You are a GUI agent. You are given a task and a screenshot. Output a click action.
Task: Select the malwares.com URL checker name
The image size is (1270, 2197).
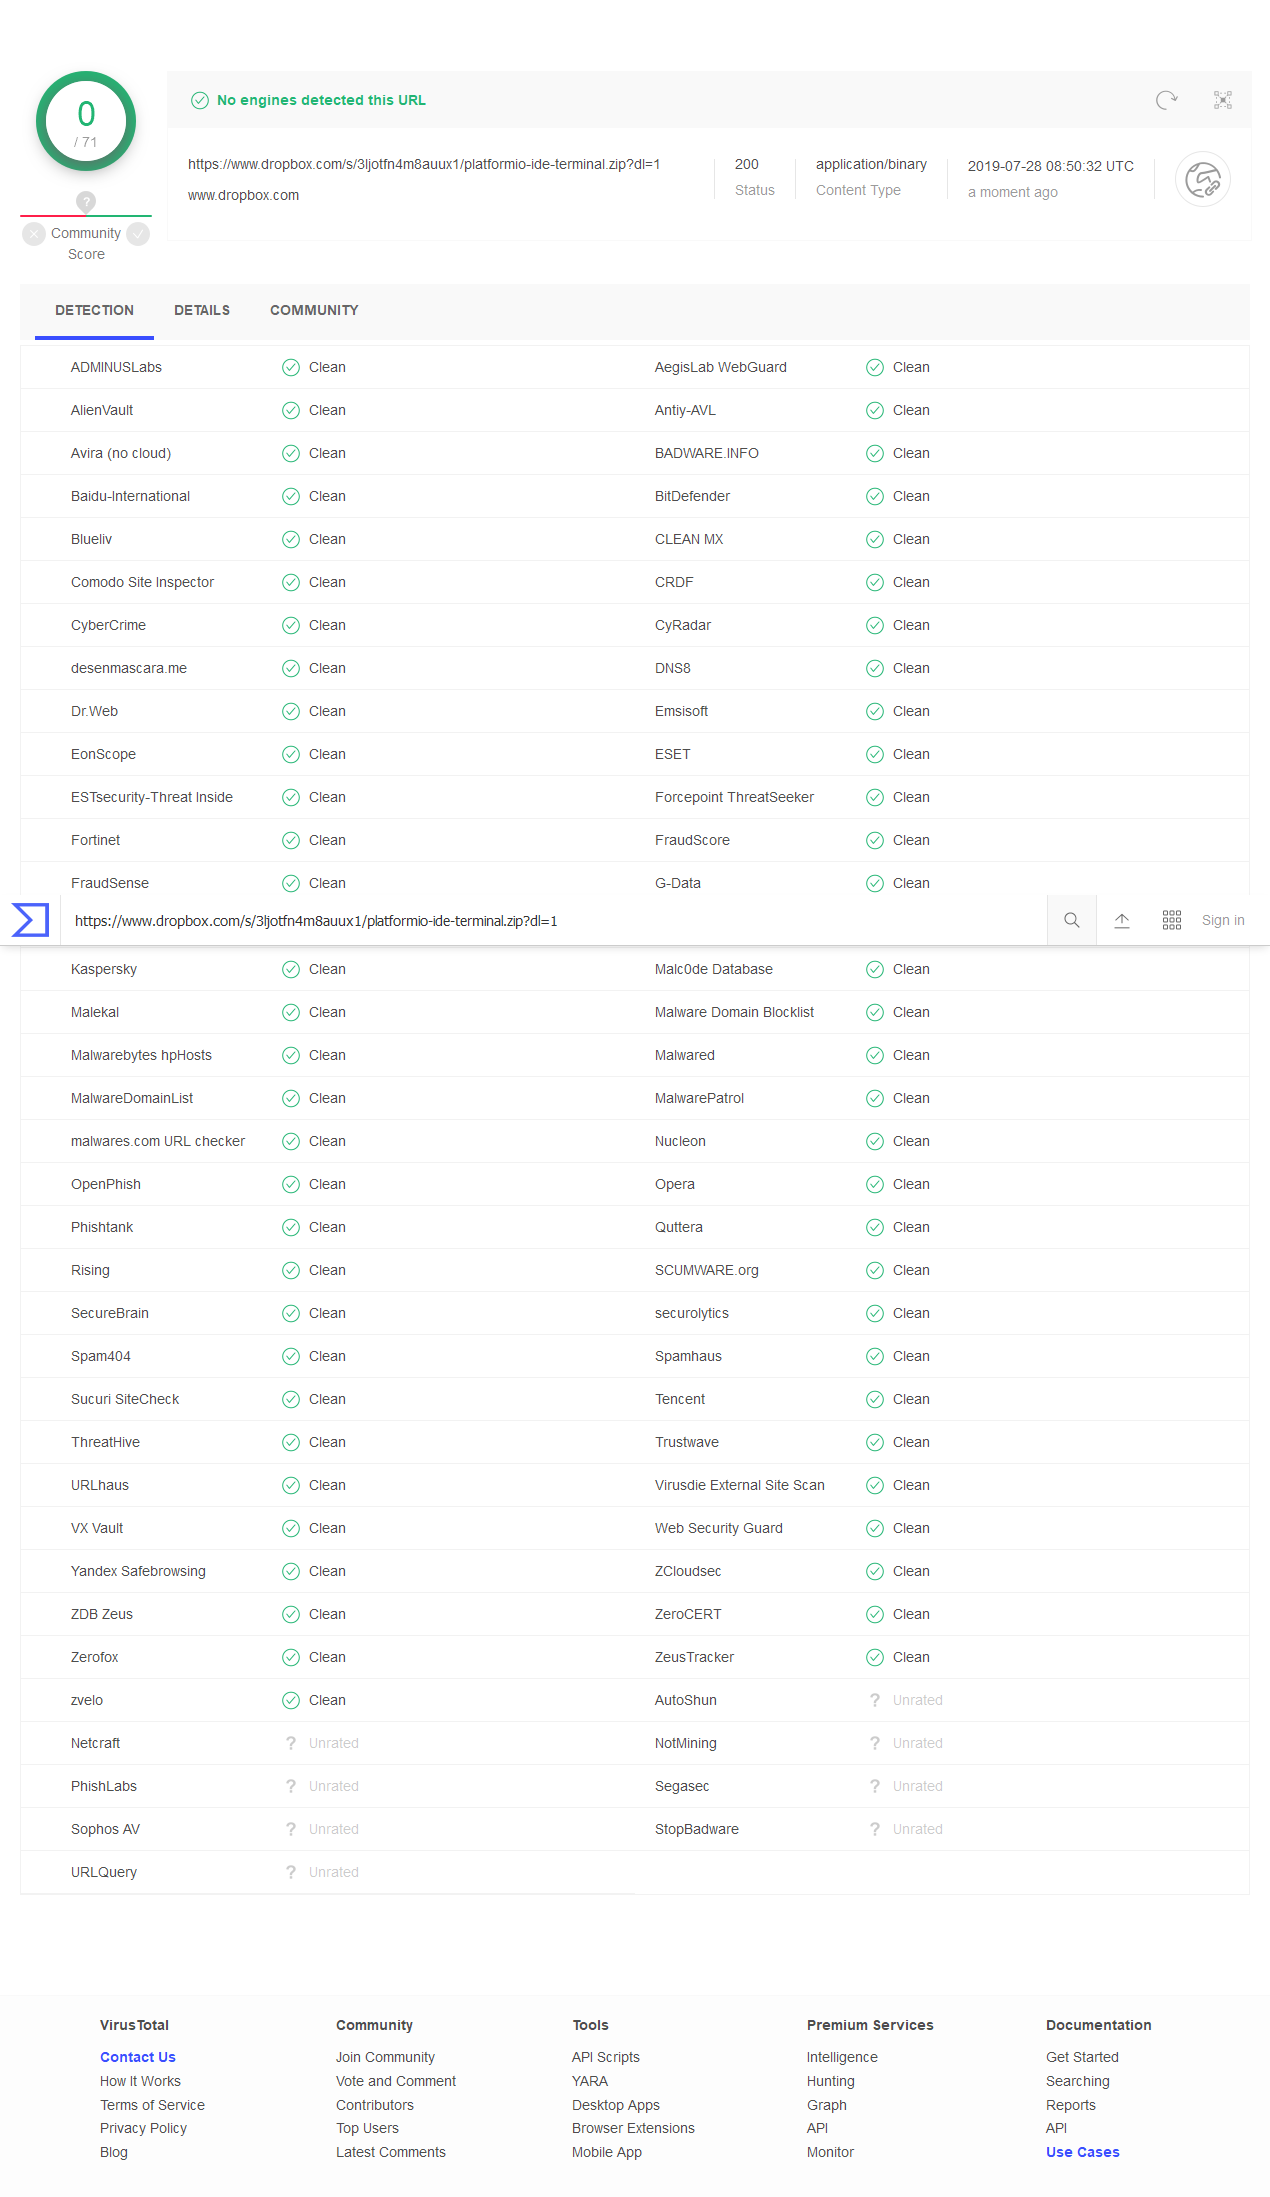tap(158, 1141)
